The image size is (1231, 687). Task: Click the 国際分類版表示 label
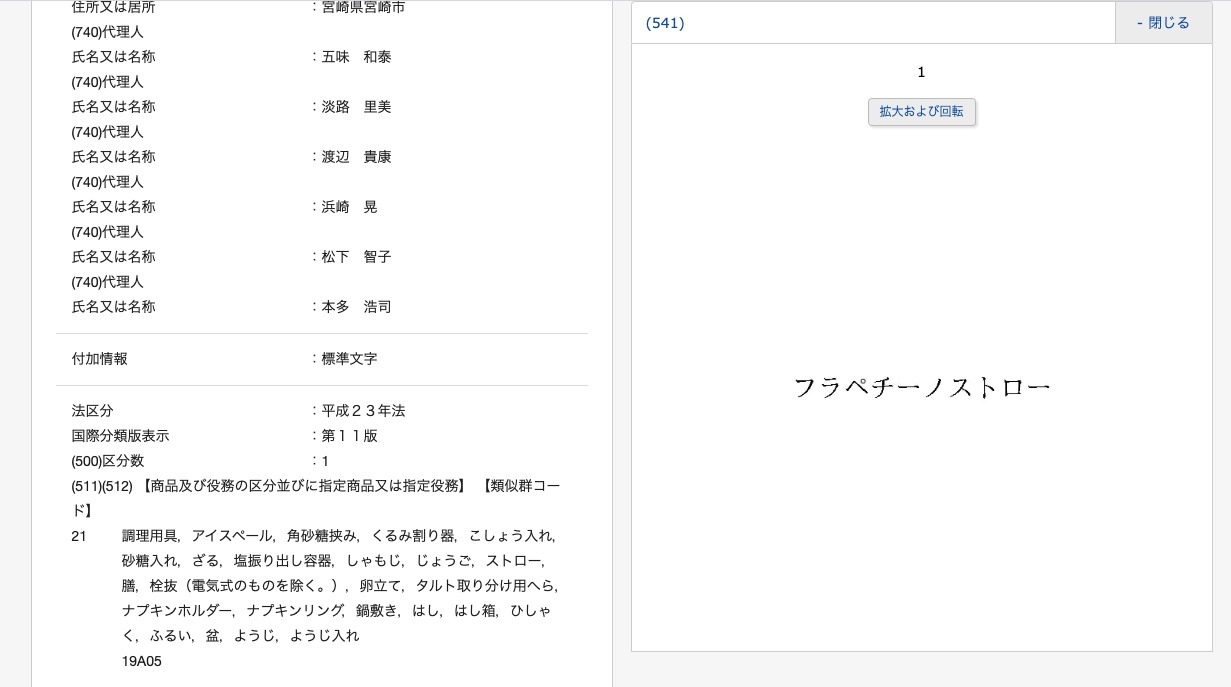tap(120, 436)
